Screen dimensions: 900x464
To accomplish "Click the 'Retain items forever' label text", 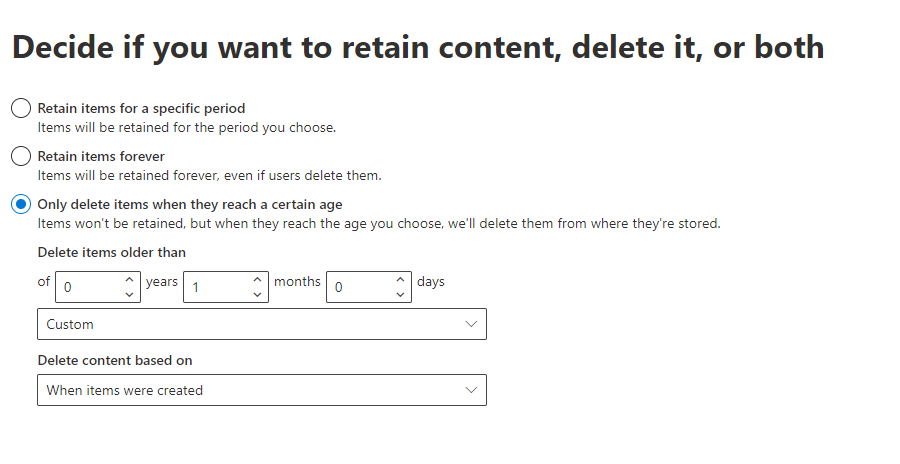I will coord(101,156).
